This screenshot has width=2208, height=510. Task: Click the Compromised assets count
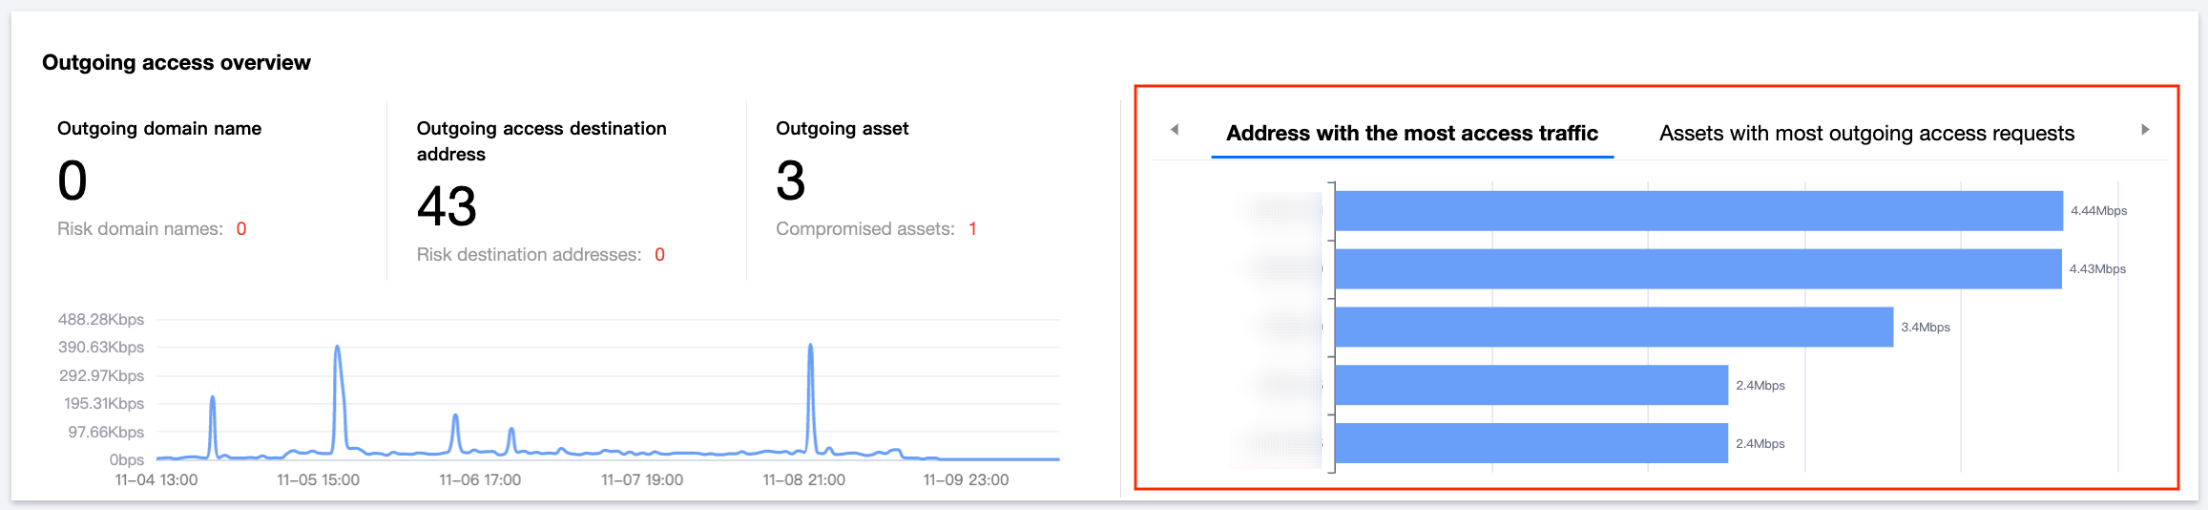pos(972,229)
